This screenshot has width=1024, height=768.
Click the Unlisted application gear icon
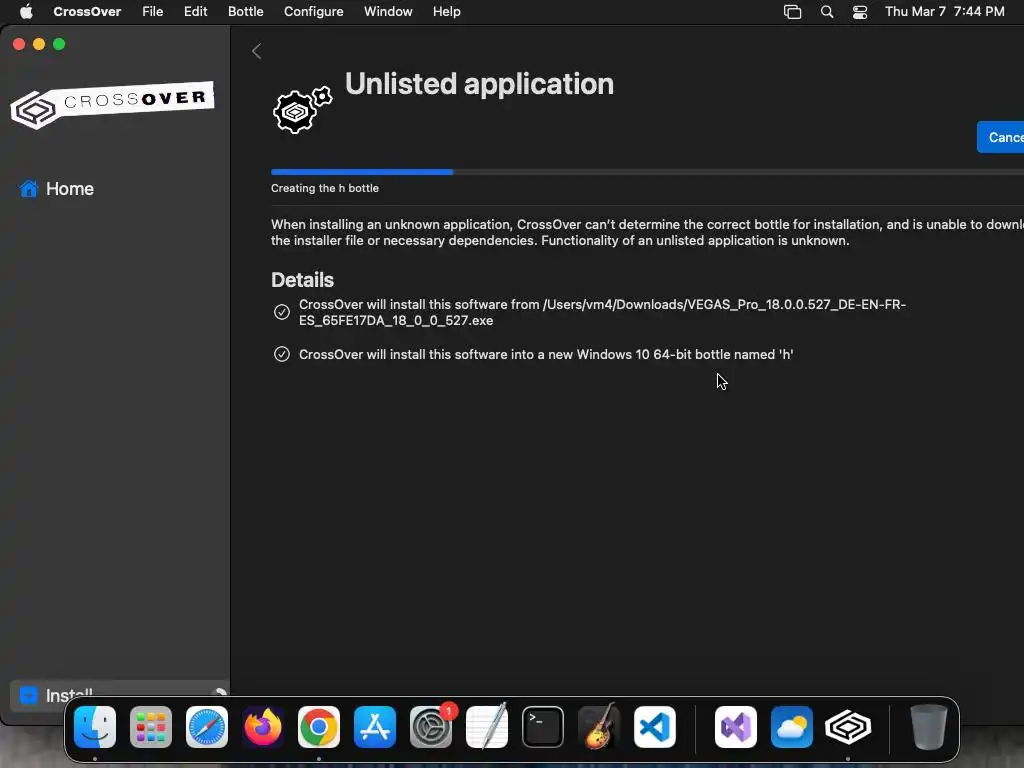click(302, 110)
